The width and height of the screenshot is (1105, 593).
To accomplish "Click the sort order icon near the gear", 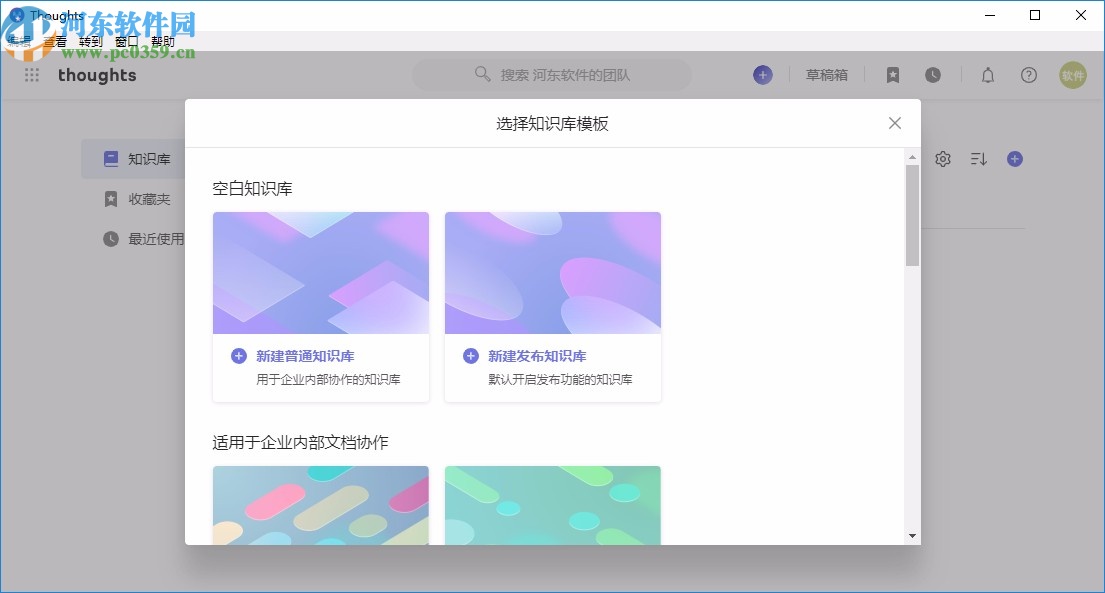I will point(978,158).
